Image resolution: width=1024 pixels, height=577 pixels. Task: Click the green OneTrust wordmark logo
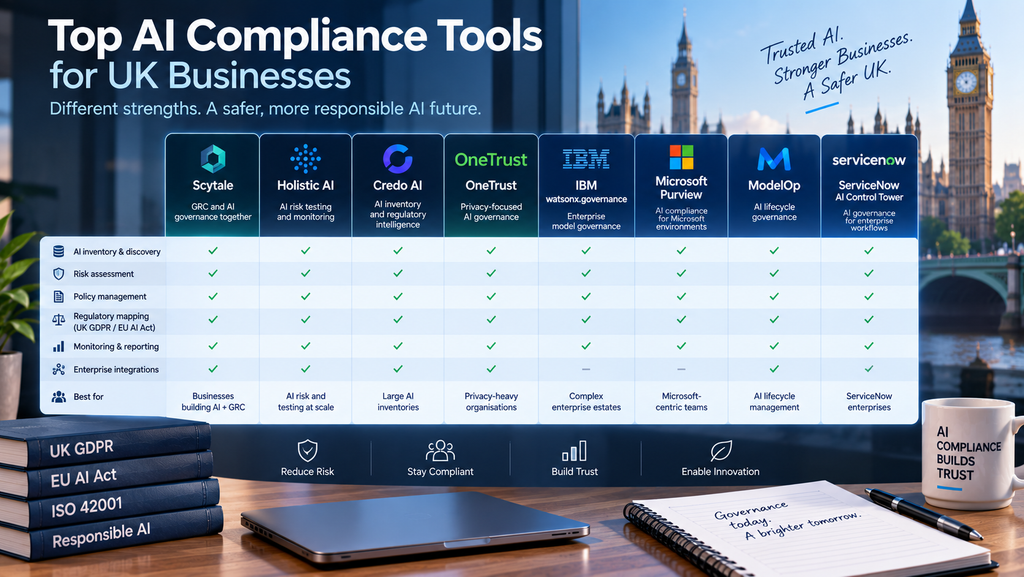pyautogui.click(x=491, y=159)
